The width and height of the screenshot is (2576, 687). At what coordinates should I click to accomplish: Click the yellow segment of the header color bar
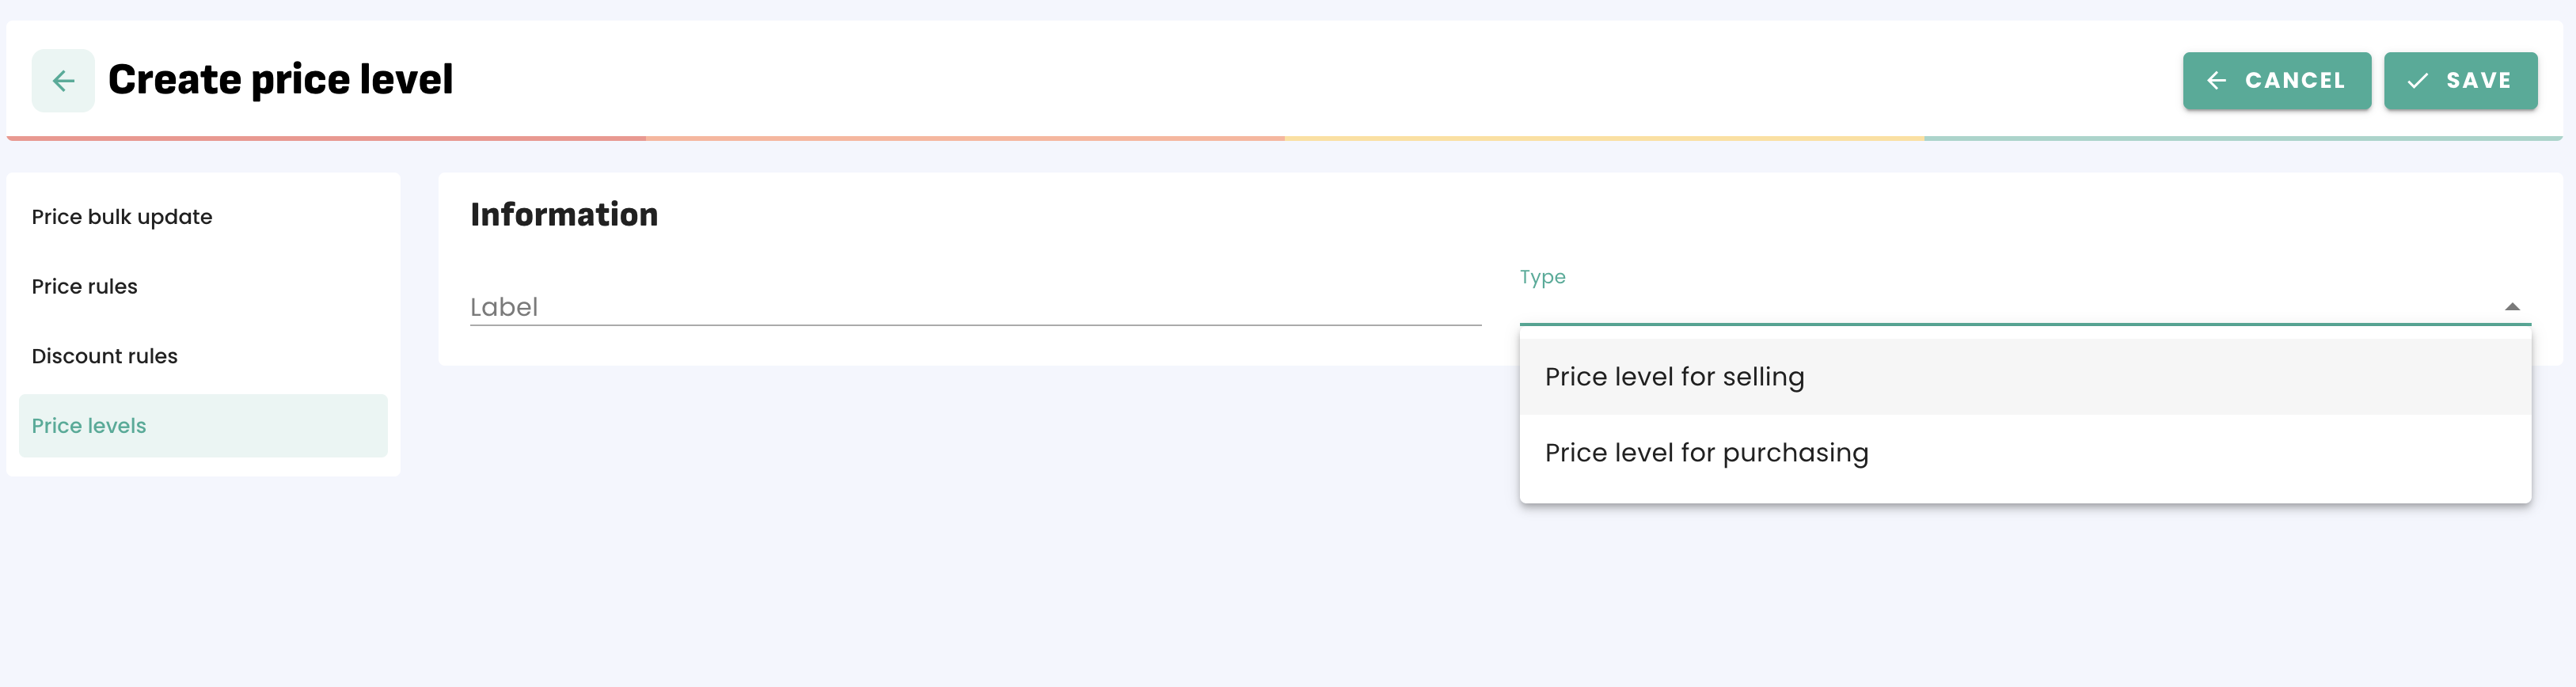point(1604,138)
